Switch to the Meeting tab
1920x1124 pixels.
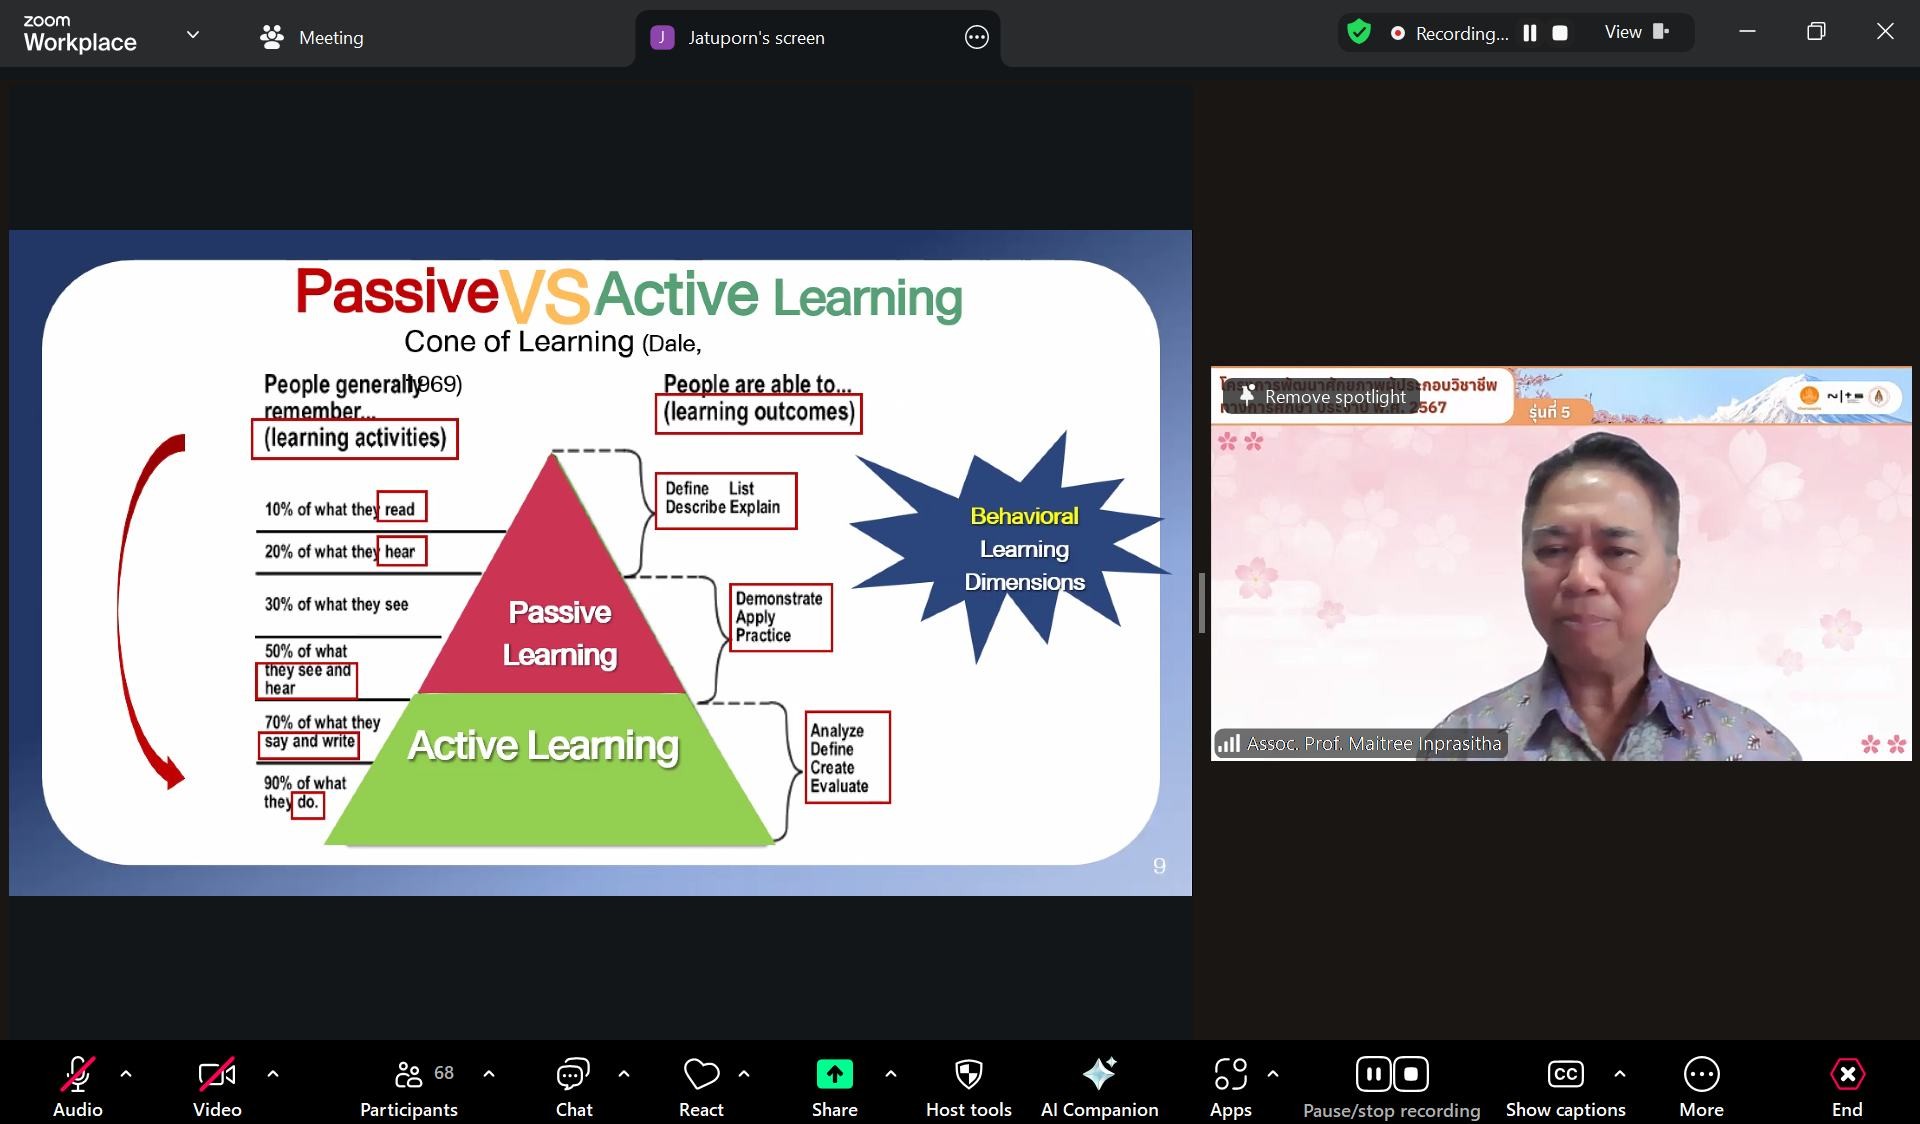coord(311,37)
